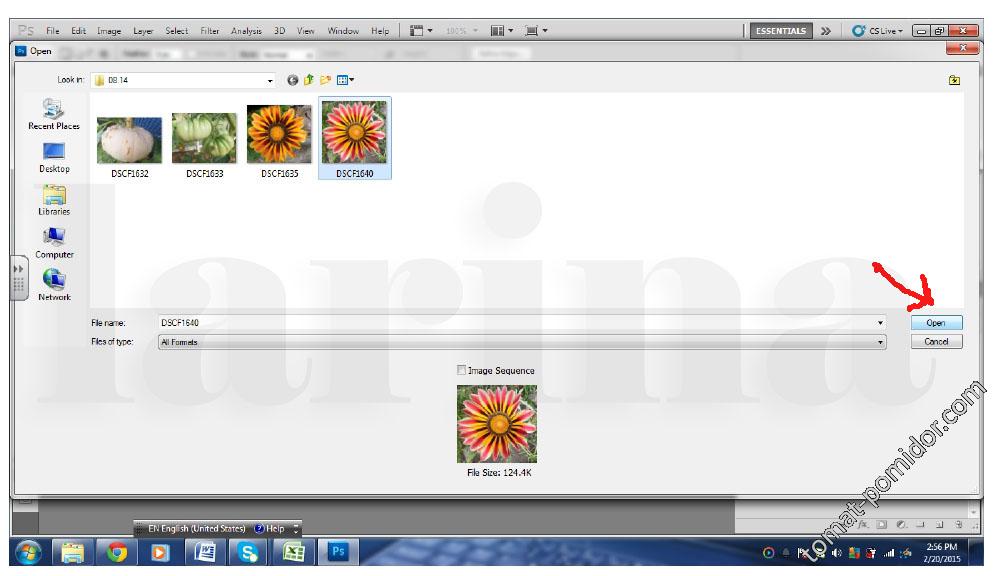Select the DSCF1632 white pumpkin thumbnail
The image size is (999, 576).
130,139
